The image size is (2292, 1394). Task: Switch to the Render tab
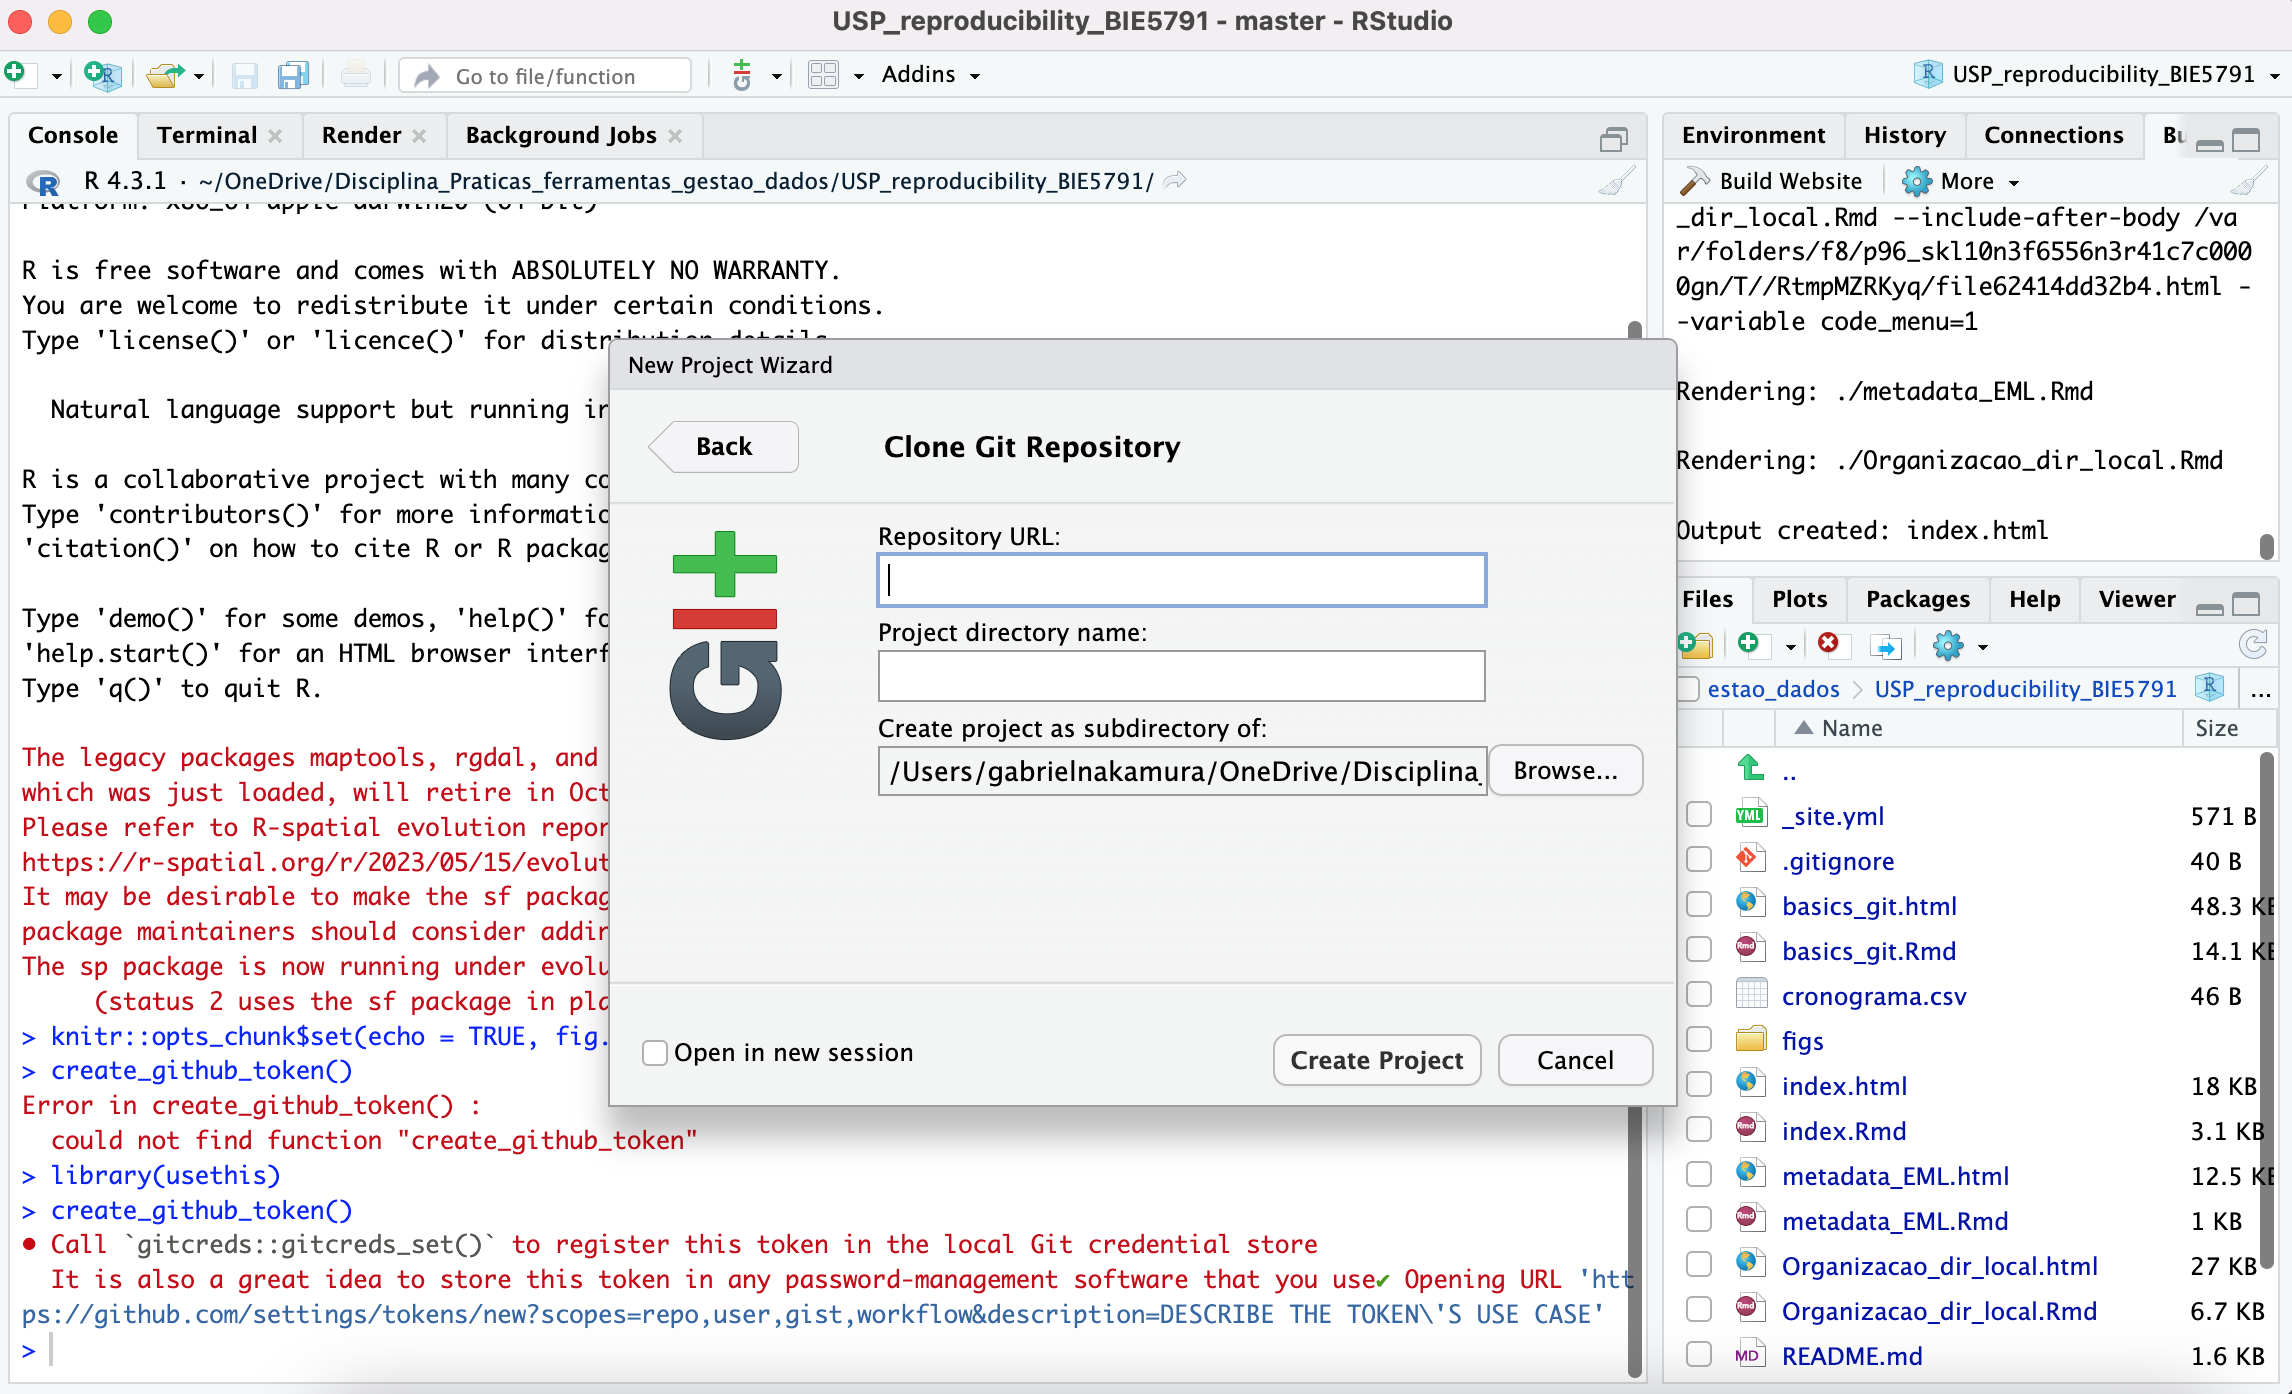pos(361,136)
